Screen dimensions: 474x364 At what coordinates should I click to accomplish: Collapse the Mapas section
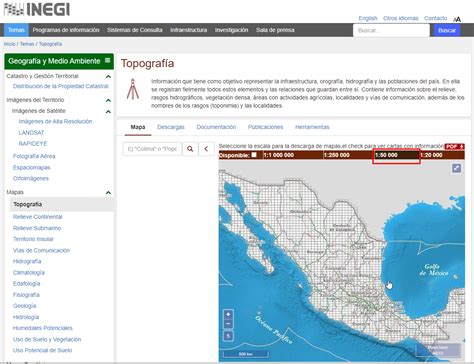pyautogui.click(x=108, y=193)
